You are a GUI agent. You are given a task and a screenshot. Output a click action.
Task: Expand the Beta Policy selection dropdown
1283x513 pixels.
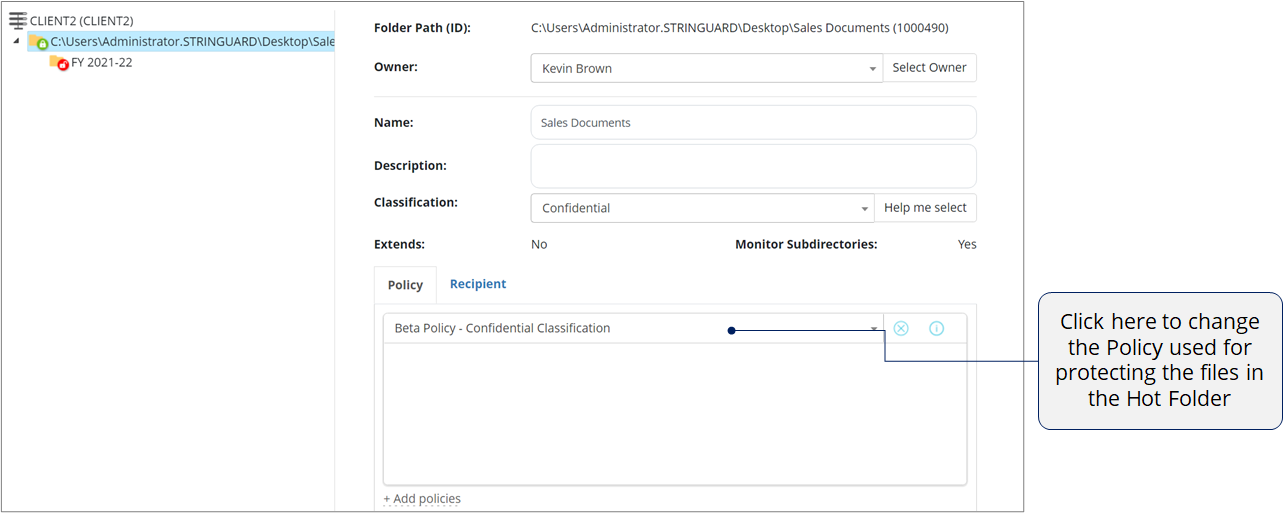coord(633,328)
